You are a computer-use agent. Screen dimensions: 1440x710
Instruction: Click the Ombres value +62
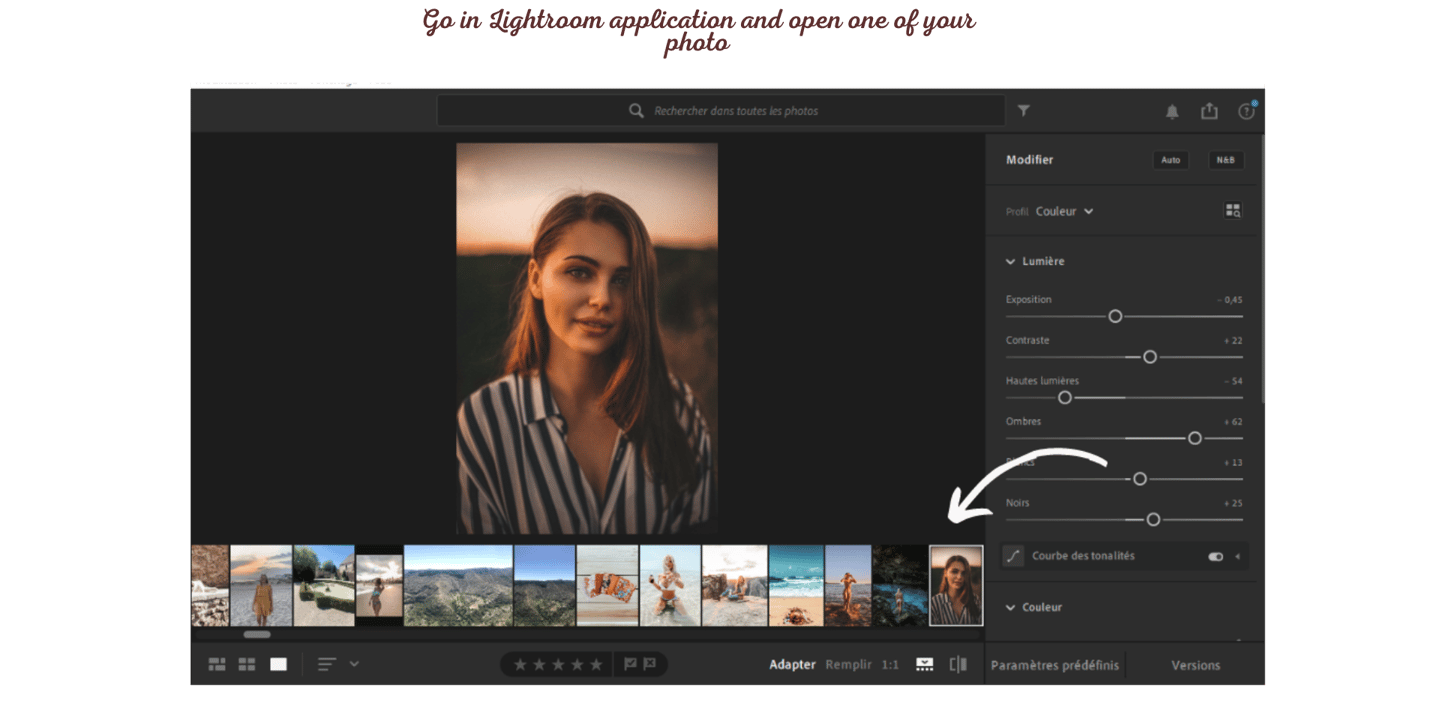pos(1233,422)
